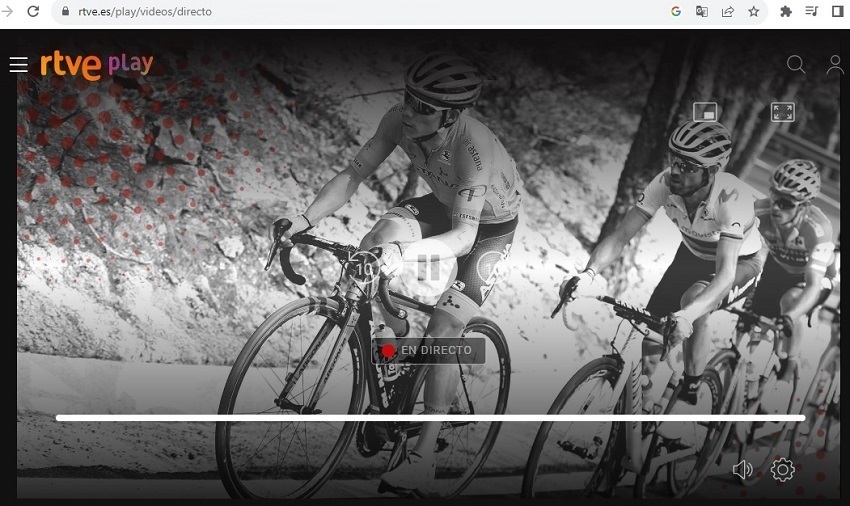Open the browser extensions puzzle icon
Viewport: 850px width, 506px height.
pyautogui.click(x=785, y=12)
